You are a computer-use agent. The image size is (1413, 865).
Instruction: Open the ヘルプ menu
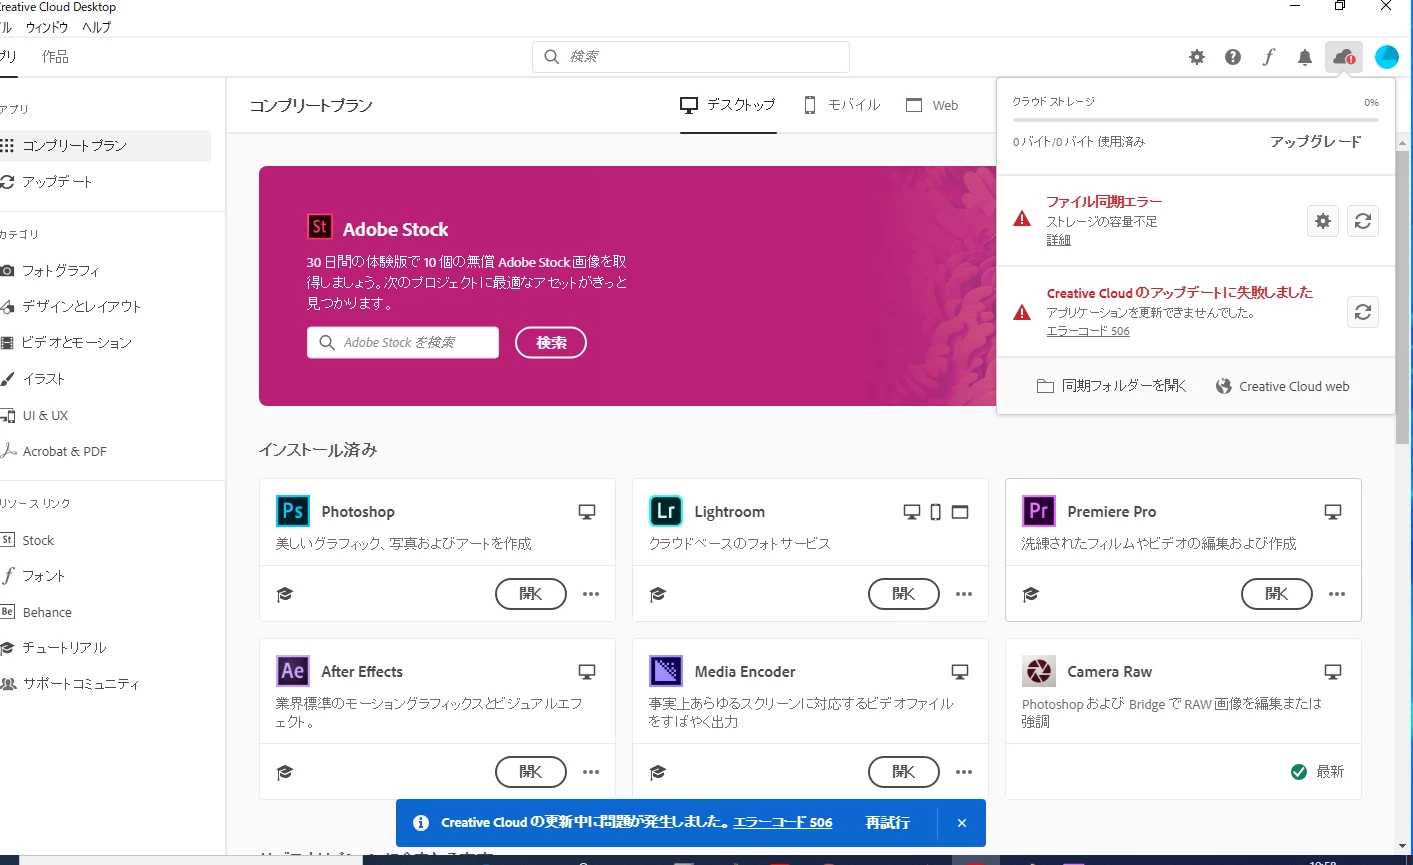[x=97, y=28]
